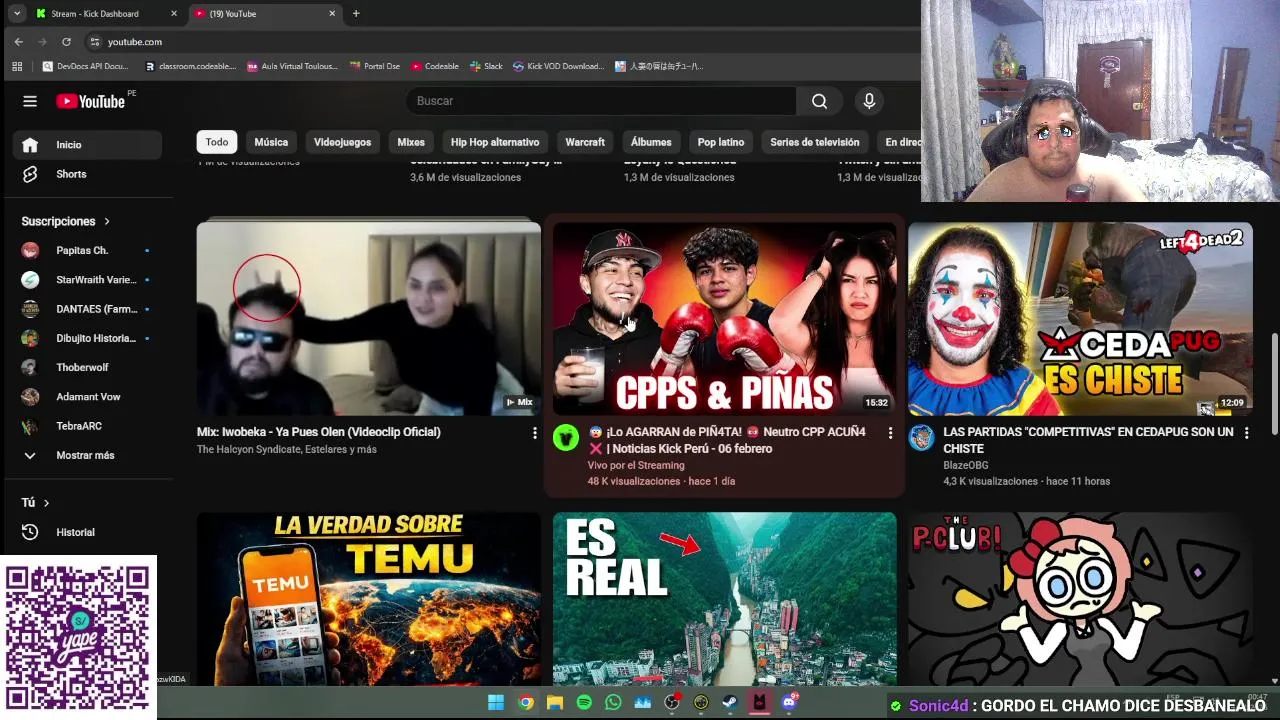Select the Hip Hop alternativo chip
Image resolution: width=1280 pixels, height=720 pixels.
pos(495,142)
